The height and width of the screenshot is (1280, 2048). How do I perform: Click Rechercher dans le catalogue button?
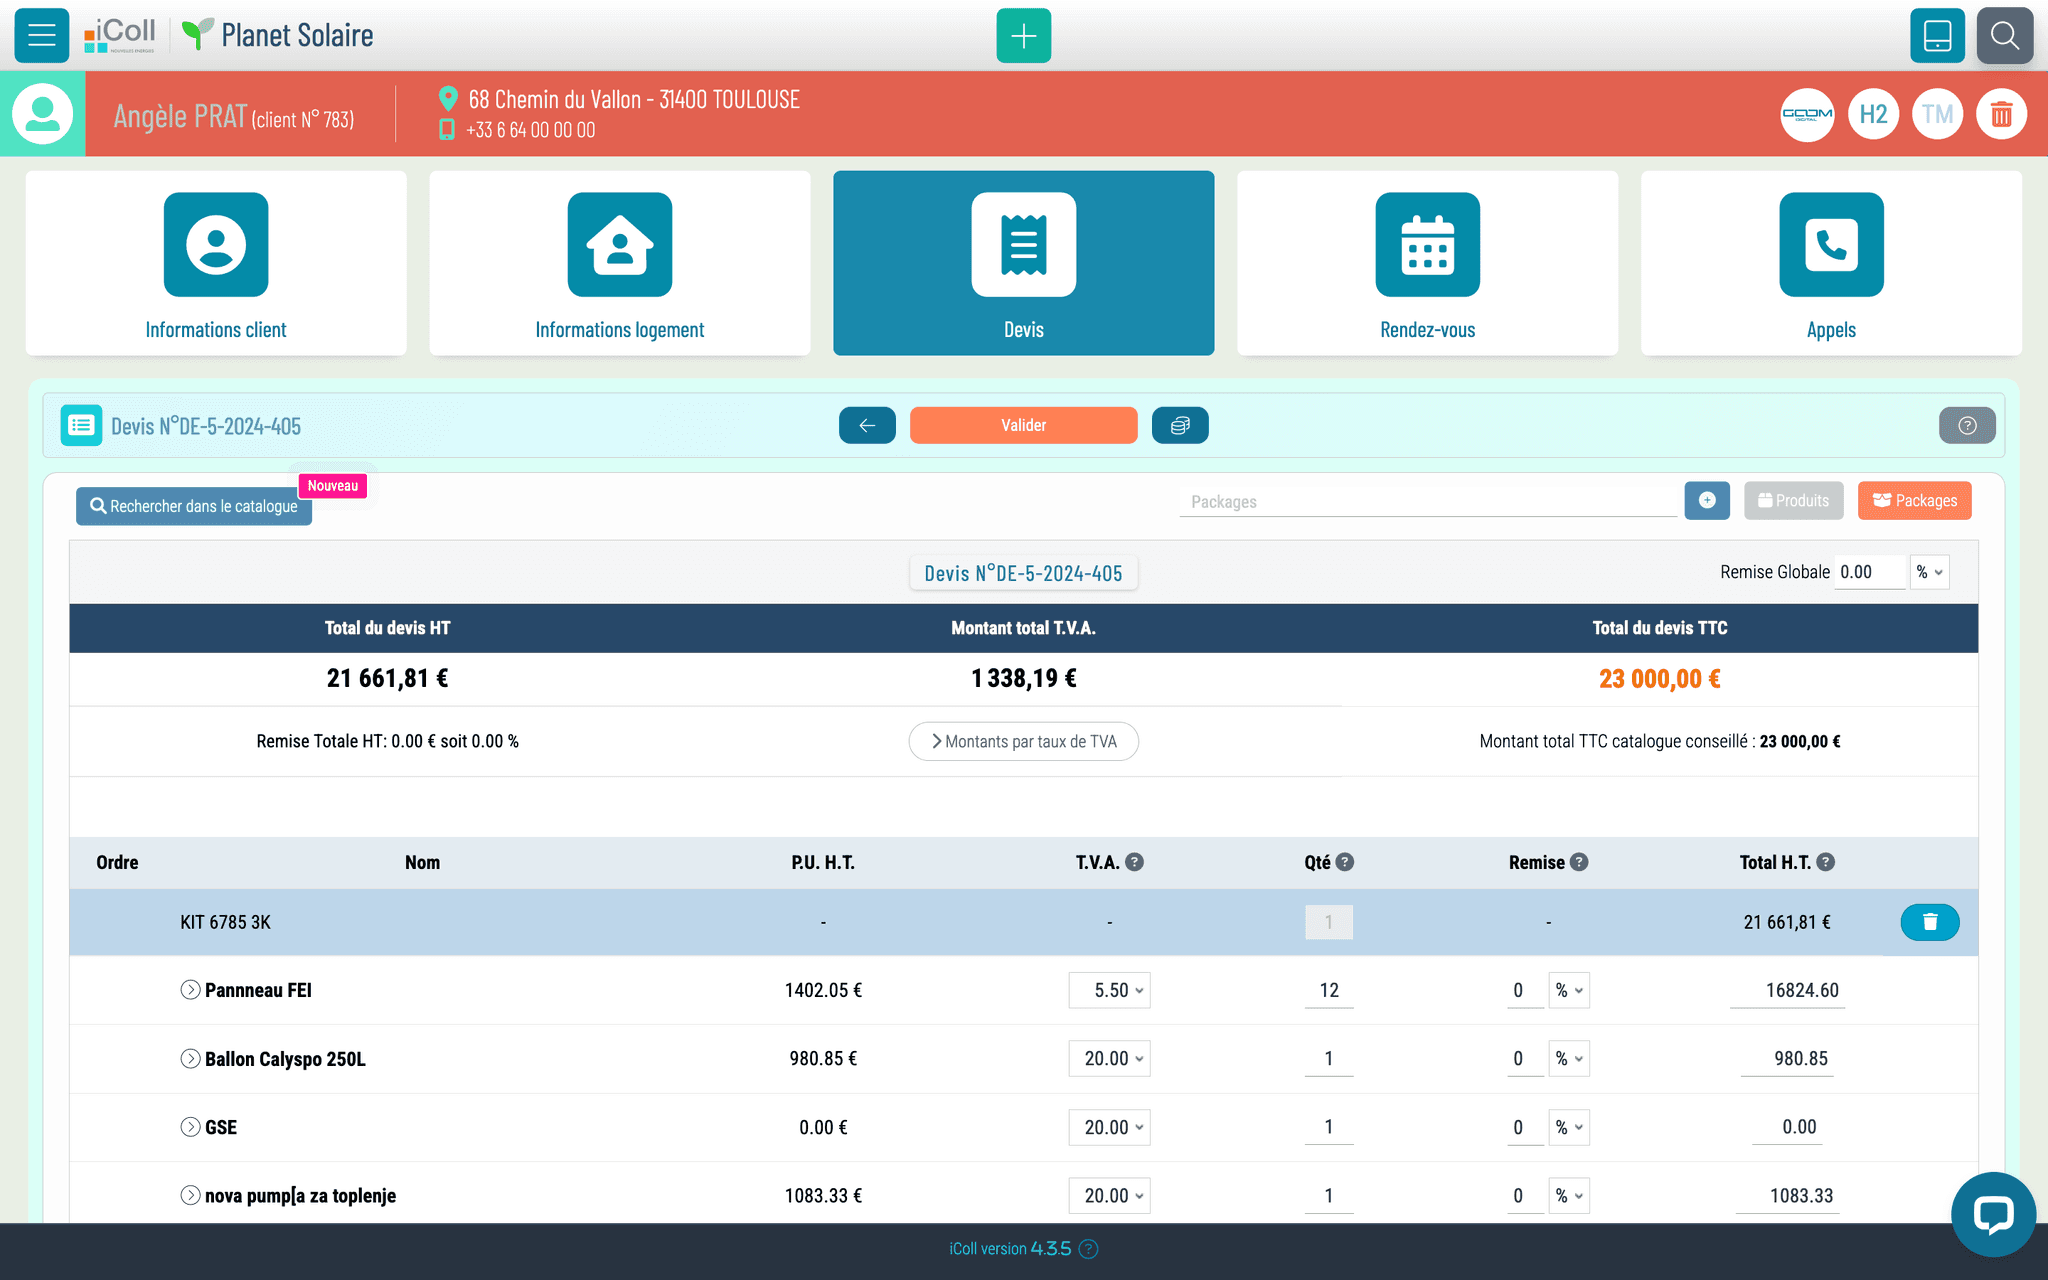coord(194,506)
